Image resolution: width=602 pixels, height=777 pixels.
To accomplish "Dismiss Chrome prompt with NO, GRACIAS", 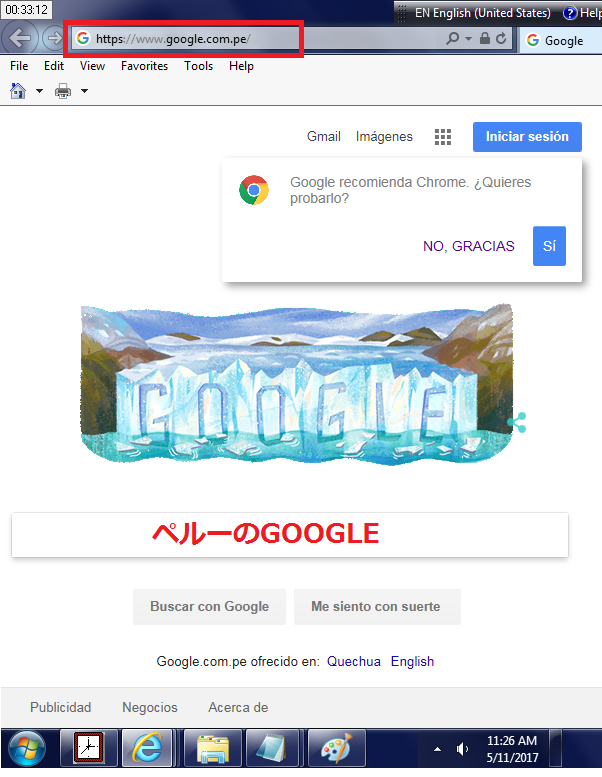I will pyautogui.click(x=469, y=246).
